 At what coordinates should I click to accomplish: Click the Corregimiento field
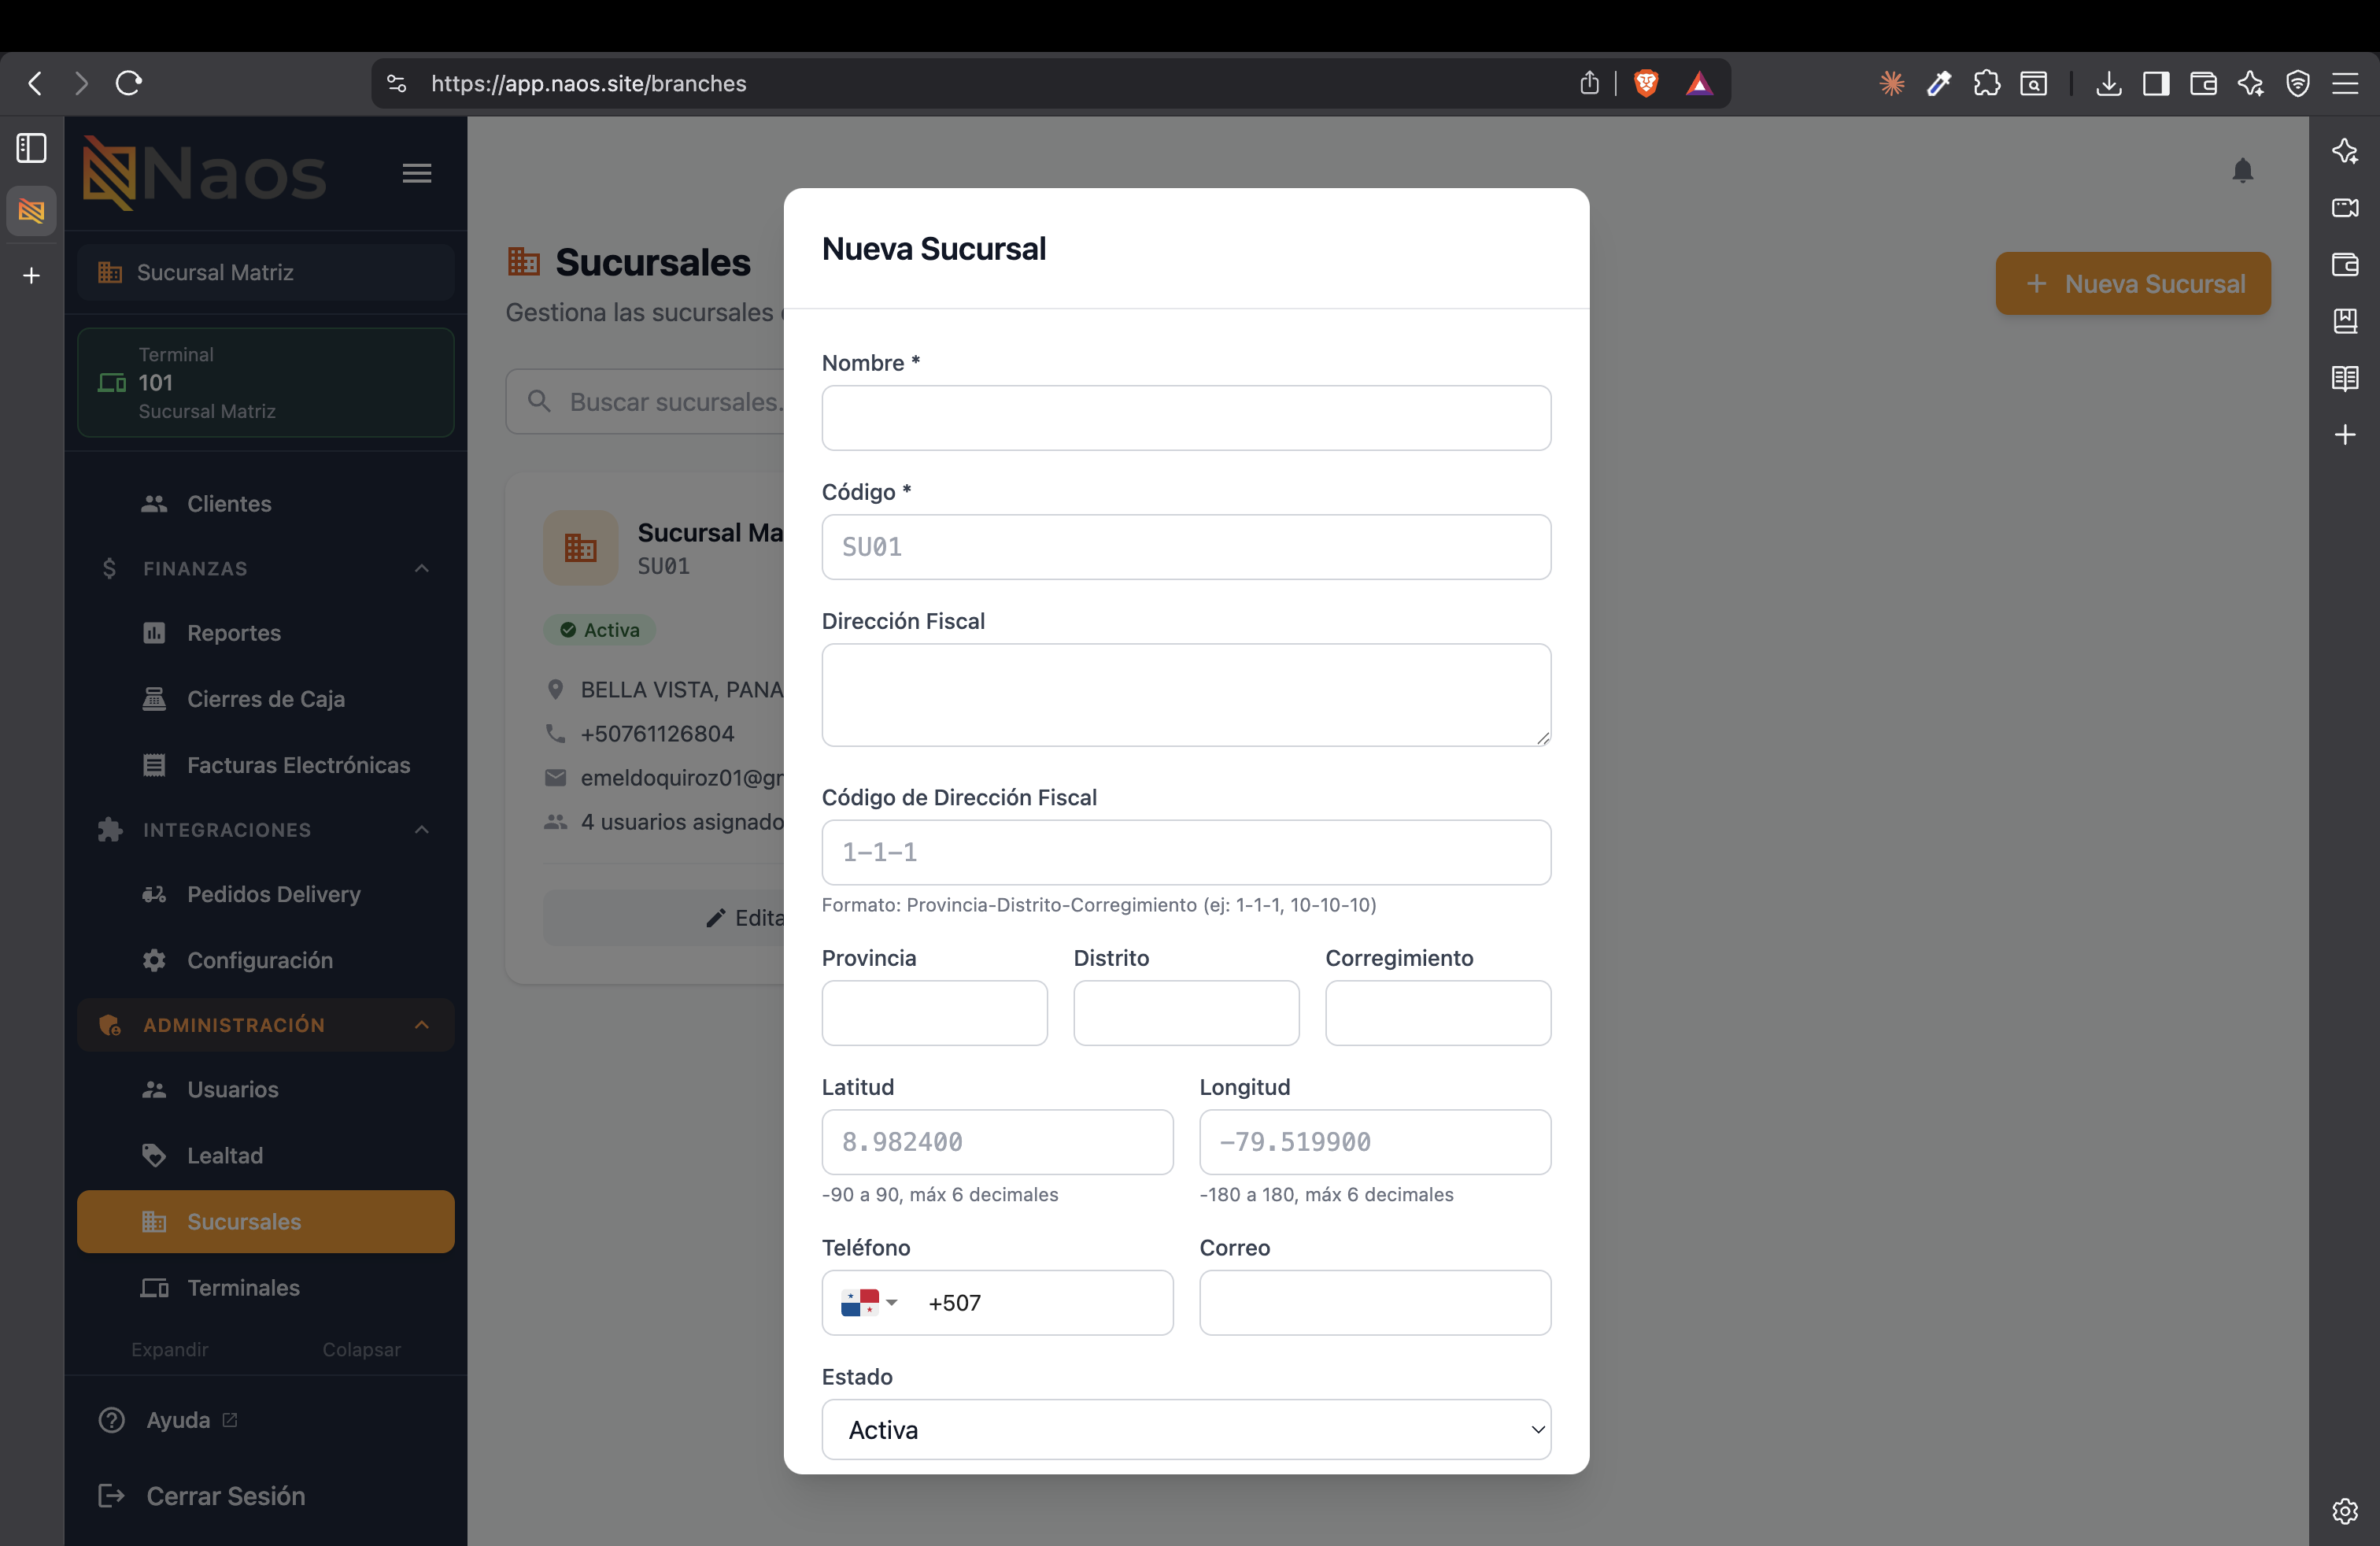[x=1438, y=1013]
